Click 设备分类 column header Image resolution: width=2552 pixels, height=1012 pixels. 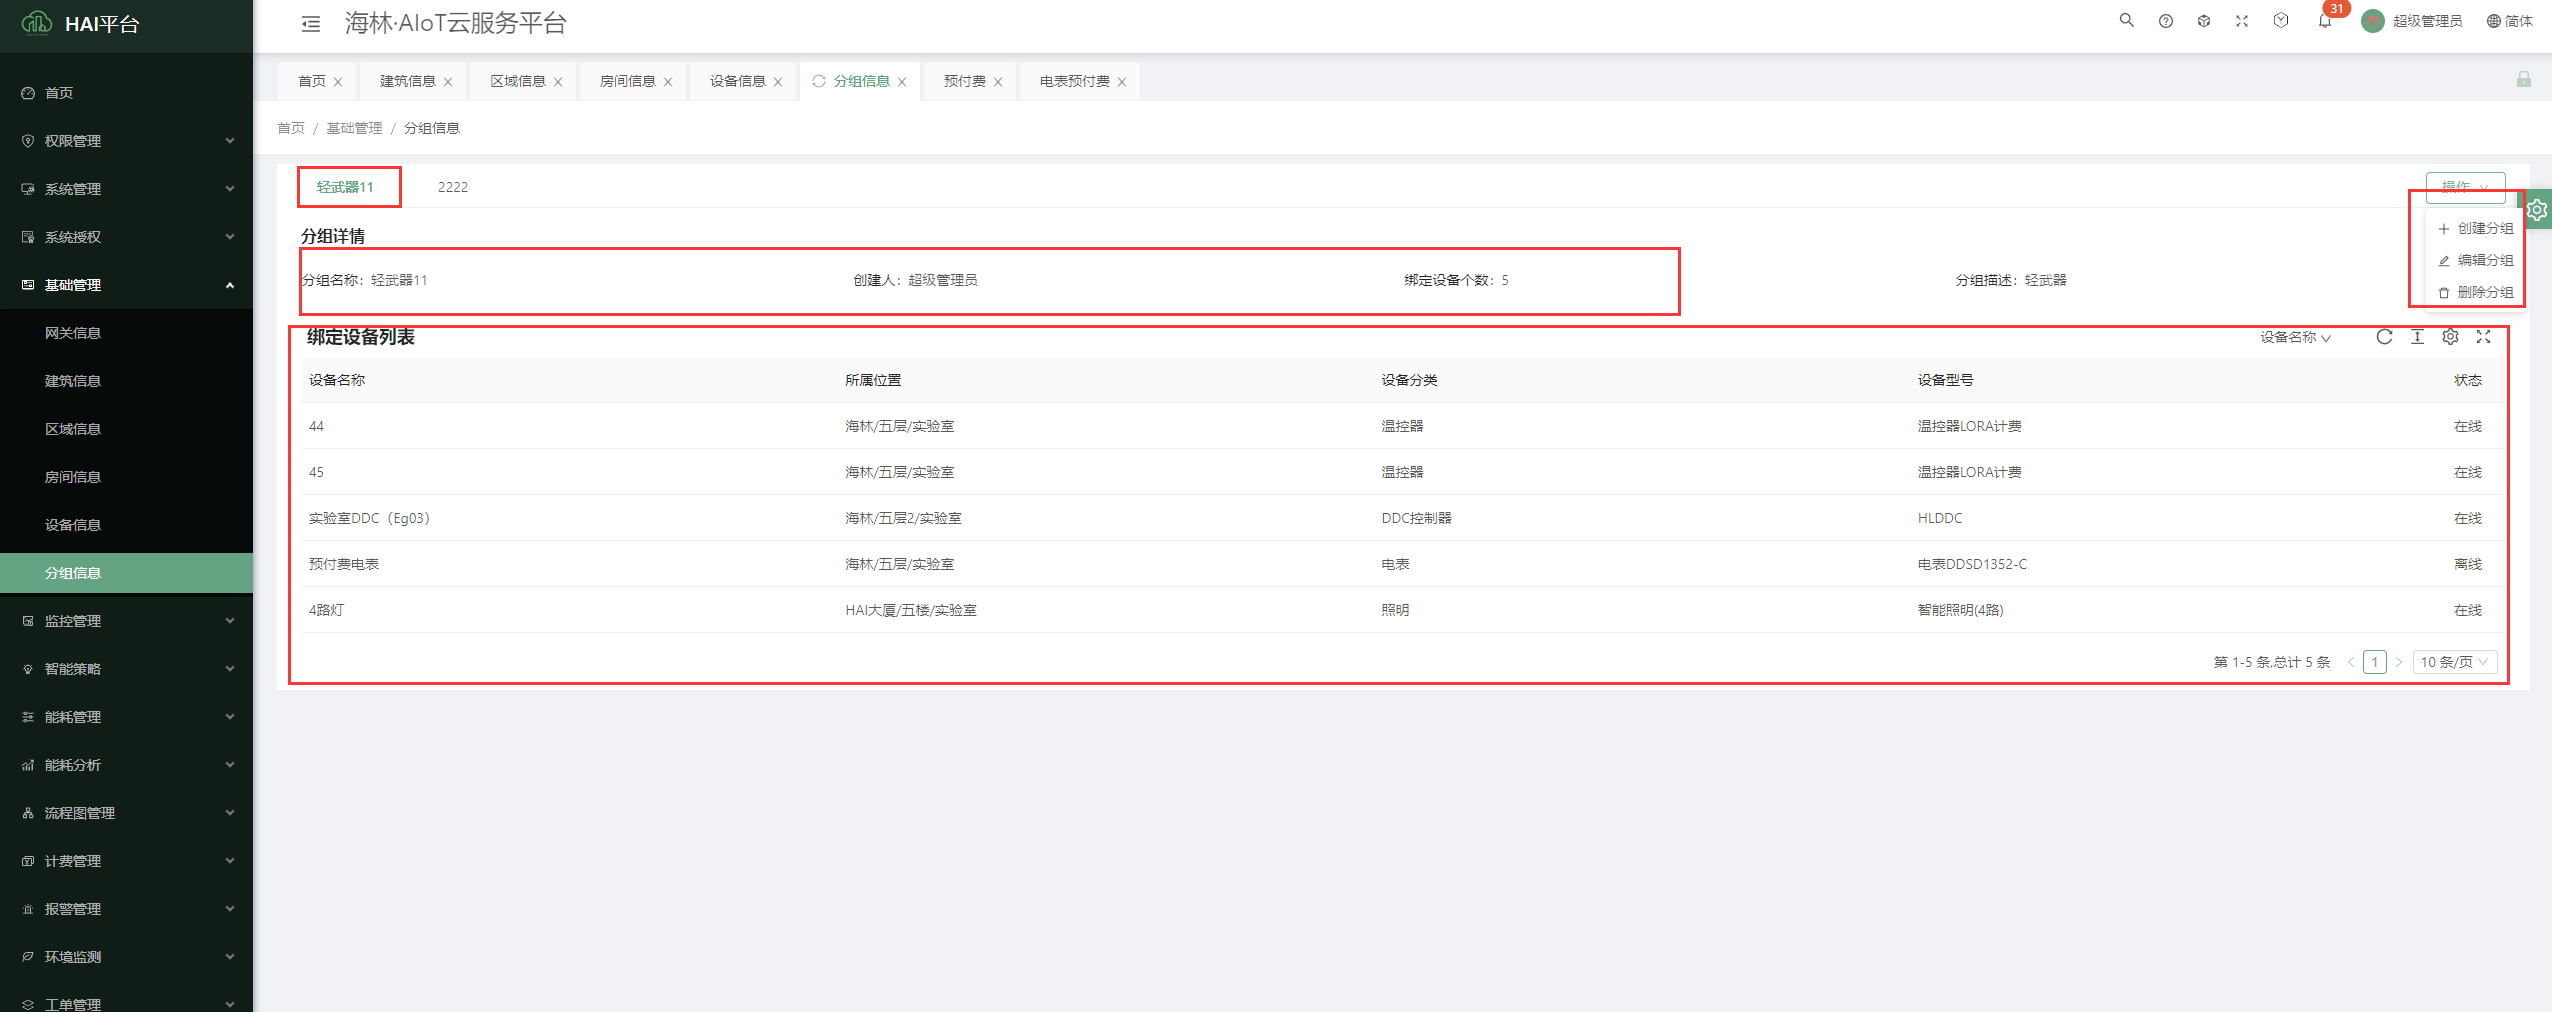(x=1409, y=380)
